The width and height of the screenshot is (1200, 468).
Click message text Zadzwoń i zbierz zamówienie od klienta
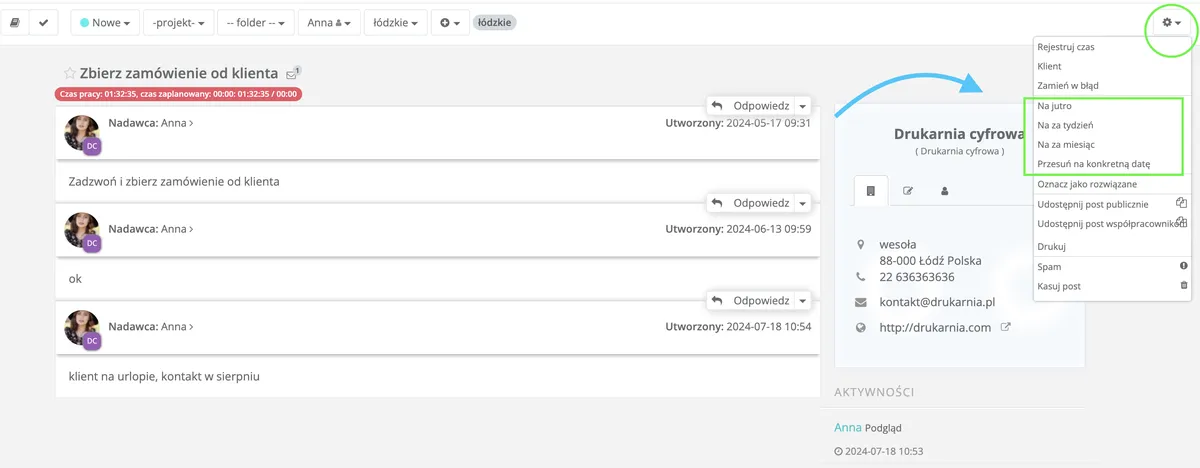click(174, 182)
